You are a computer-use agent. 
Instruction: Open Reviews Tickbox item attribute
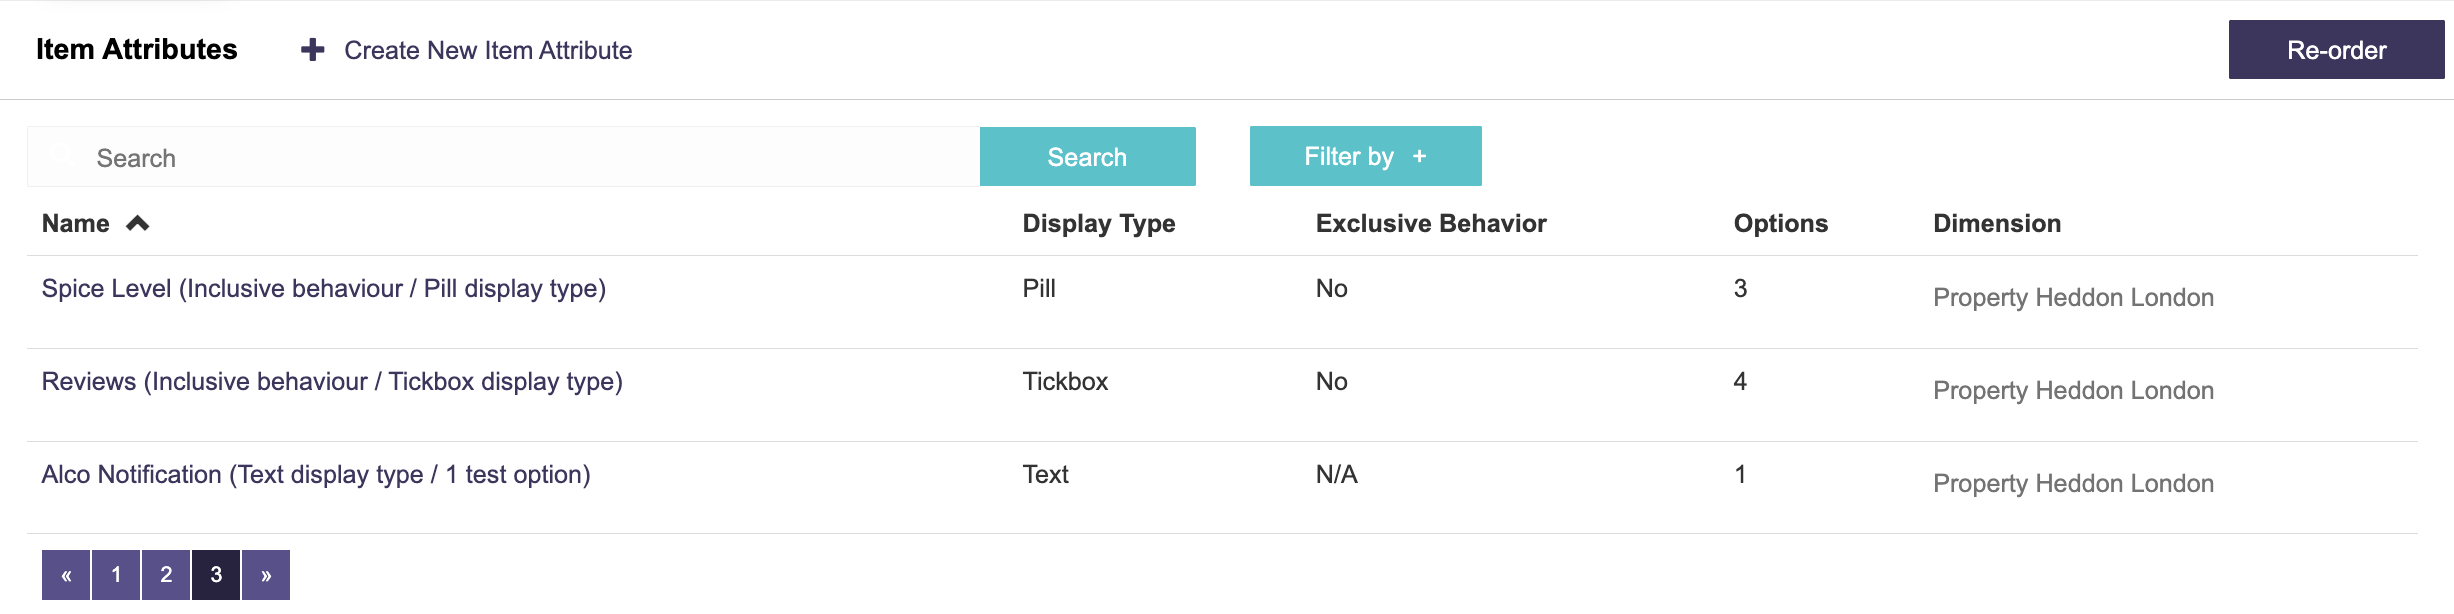coord(332,381)
